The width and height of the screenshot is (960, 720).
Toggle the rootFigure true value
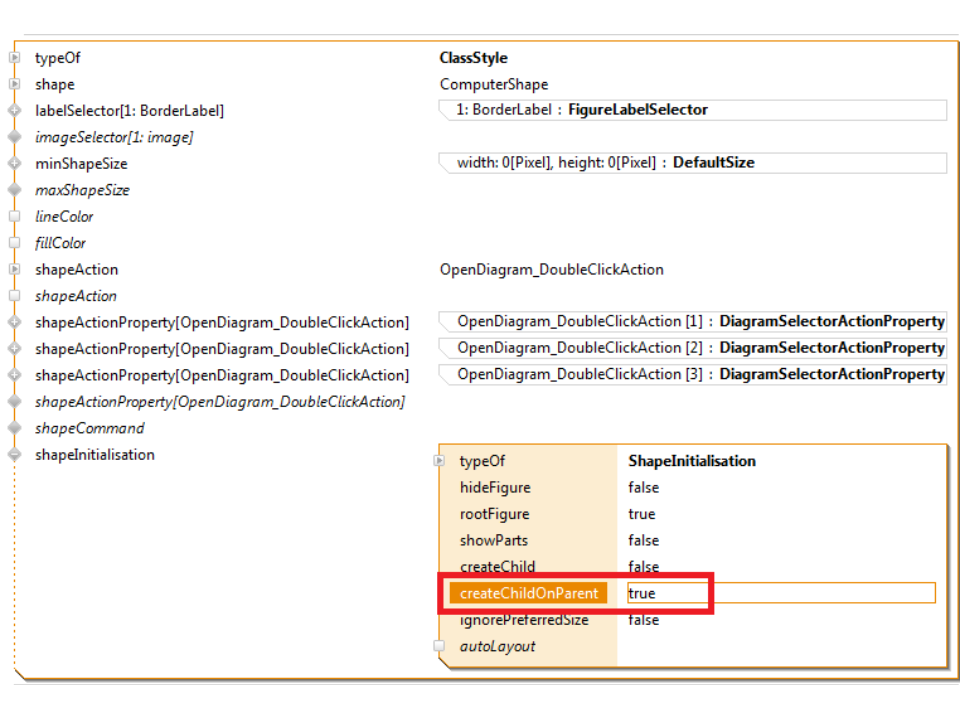(641, 514)
